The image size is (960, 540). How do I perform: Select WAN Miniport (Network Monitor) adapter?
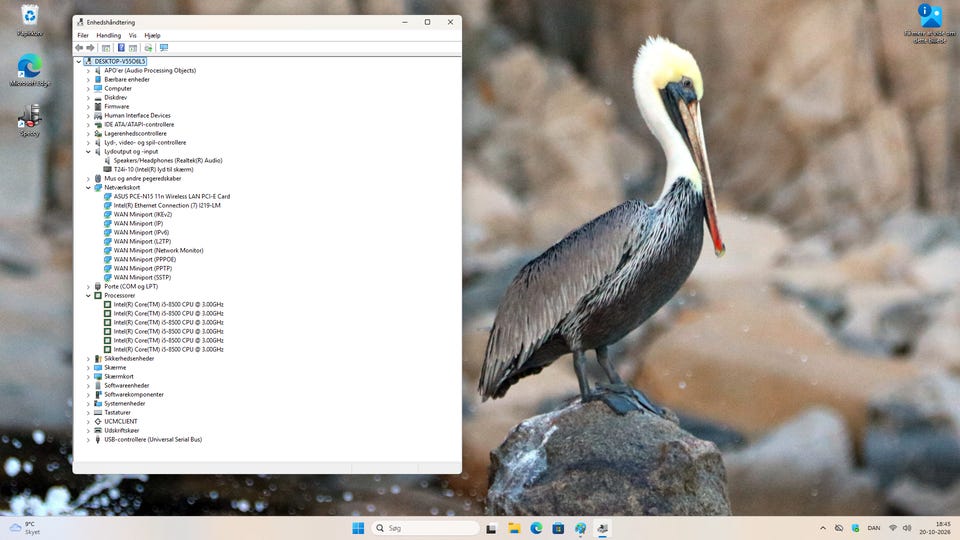coord(158,250)
